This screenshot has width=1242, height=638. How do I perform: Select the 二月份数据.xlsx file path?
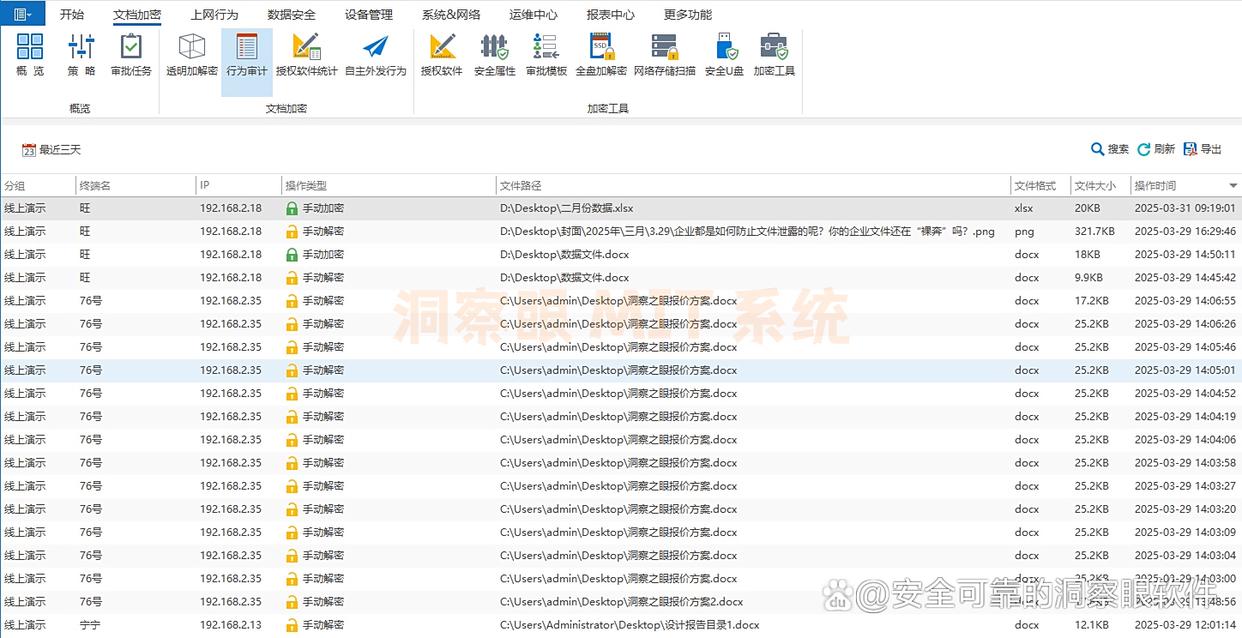tap(567, 208)
